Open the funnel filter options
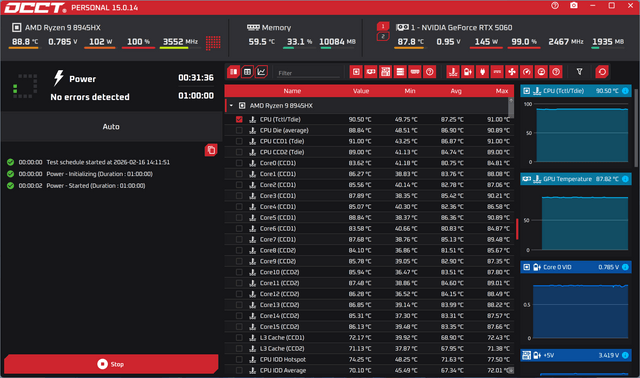 579,72
